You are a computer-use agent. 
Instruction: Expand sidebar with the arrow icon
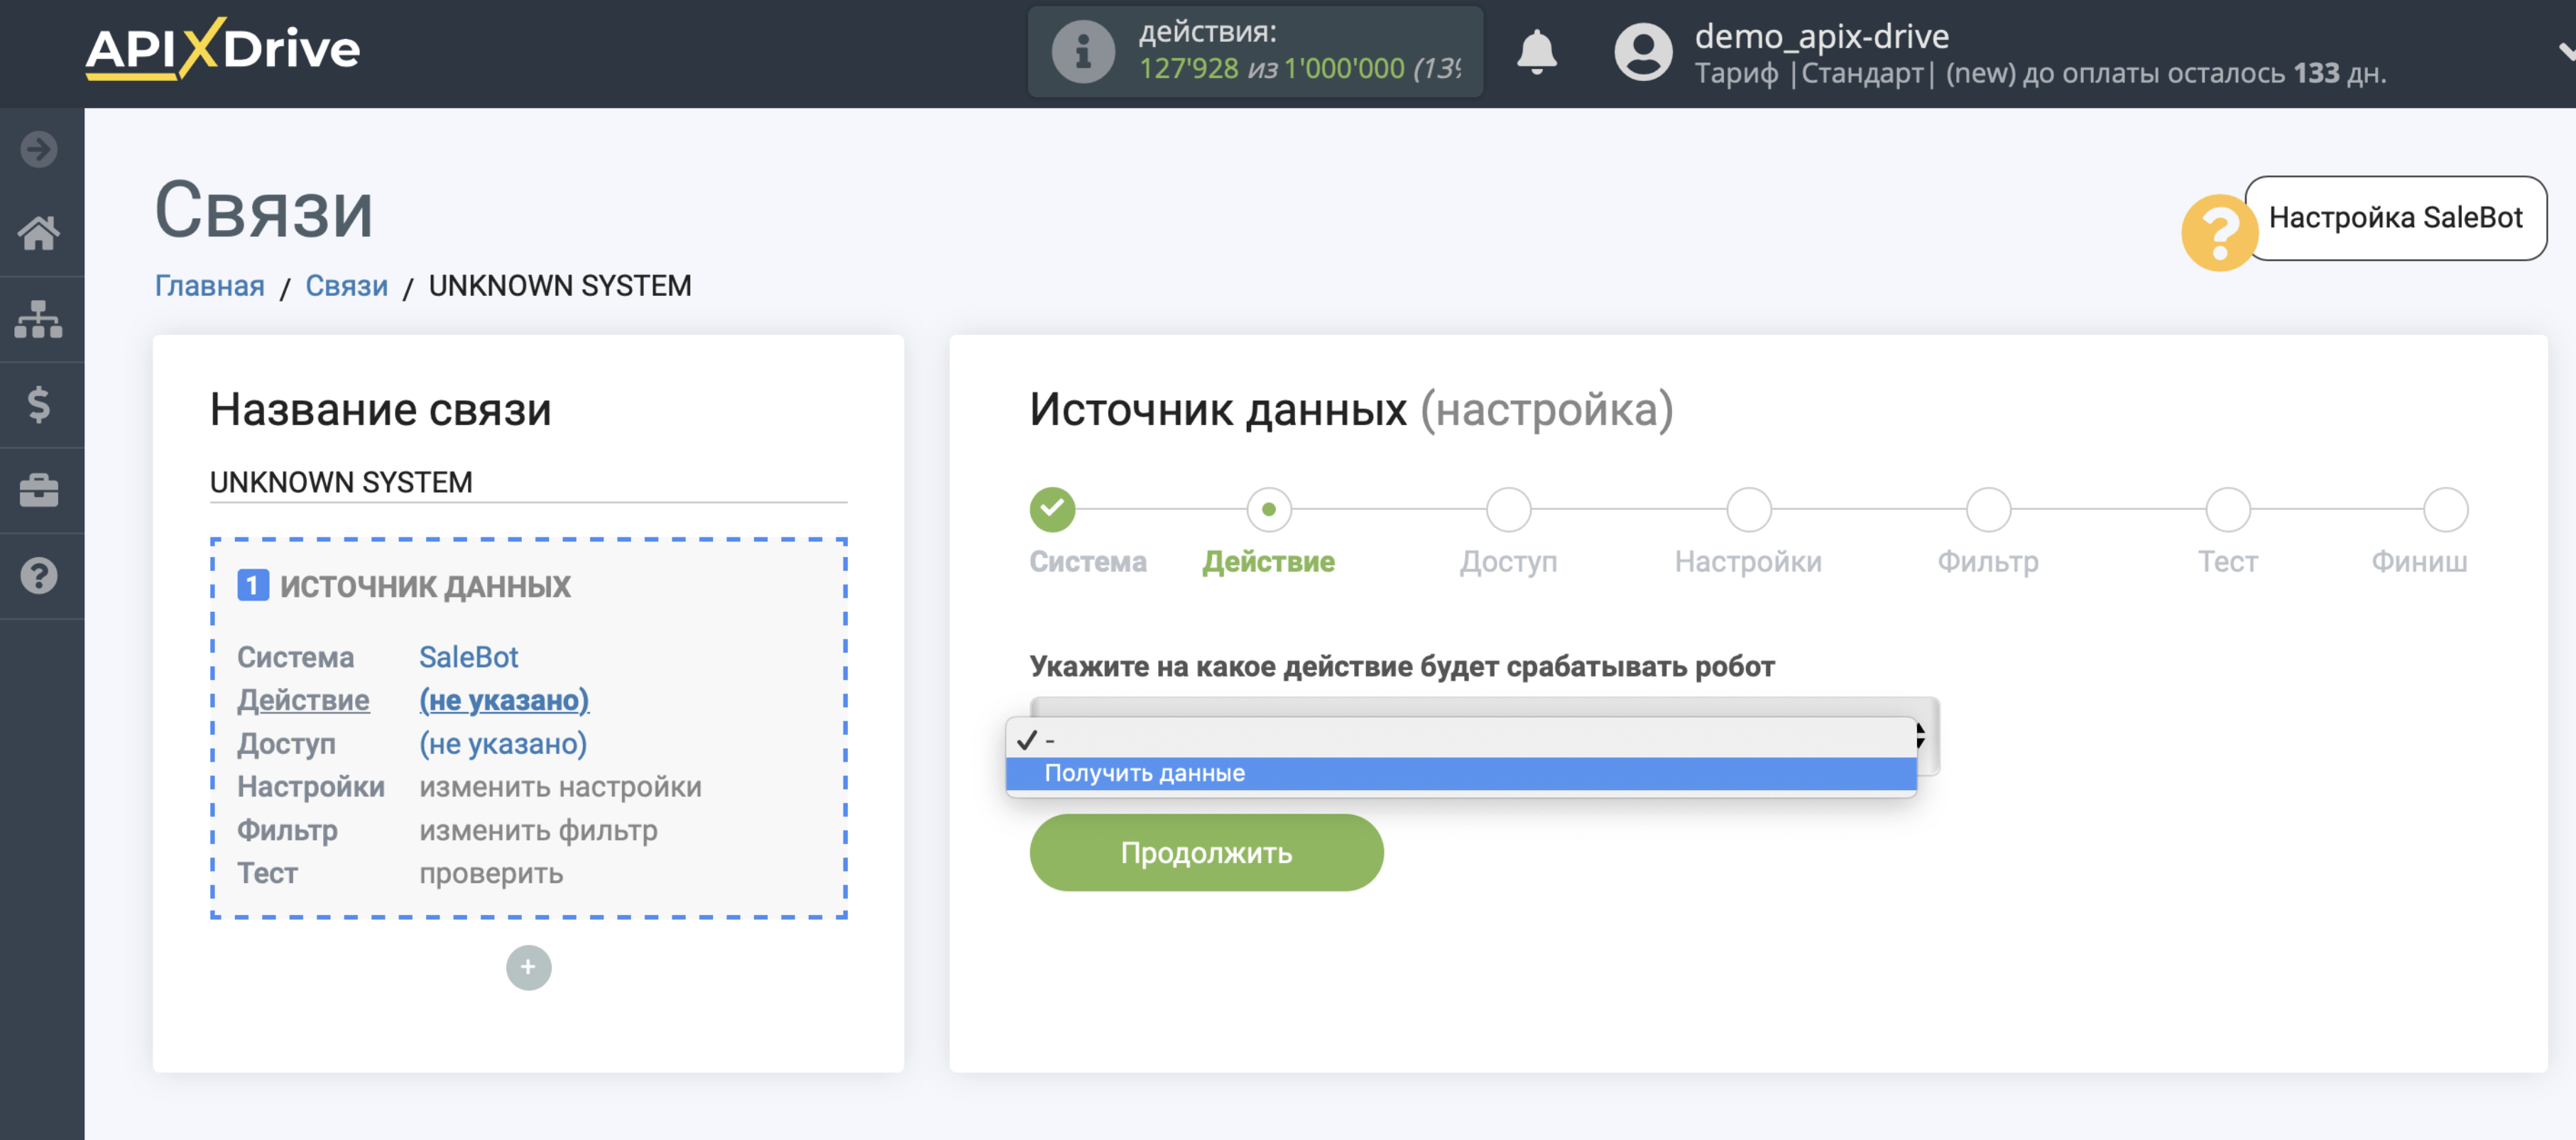click(x=40, y=149)
